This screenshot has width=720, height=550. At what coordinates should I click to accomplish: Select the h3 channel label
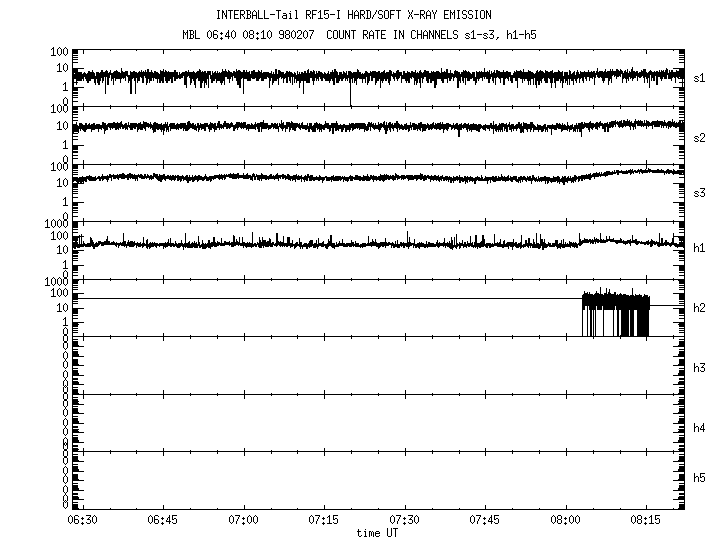coord(700,367)
